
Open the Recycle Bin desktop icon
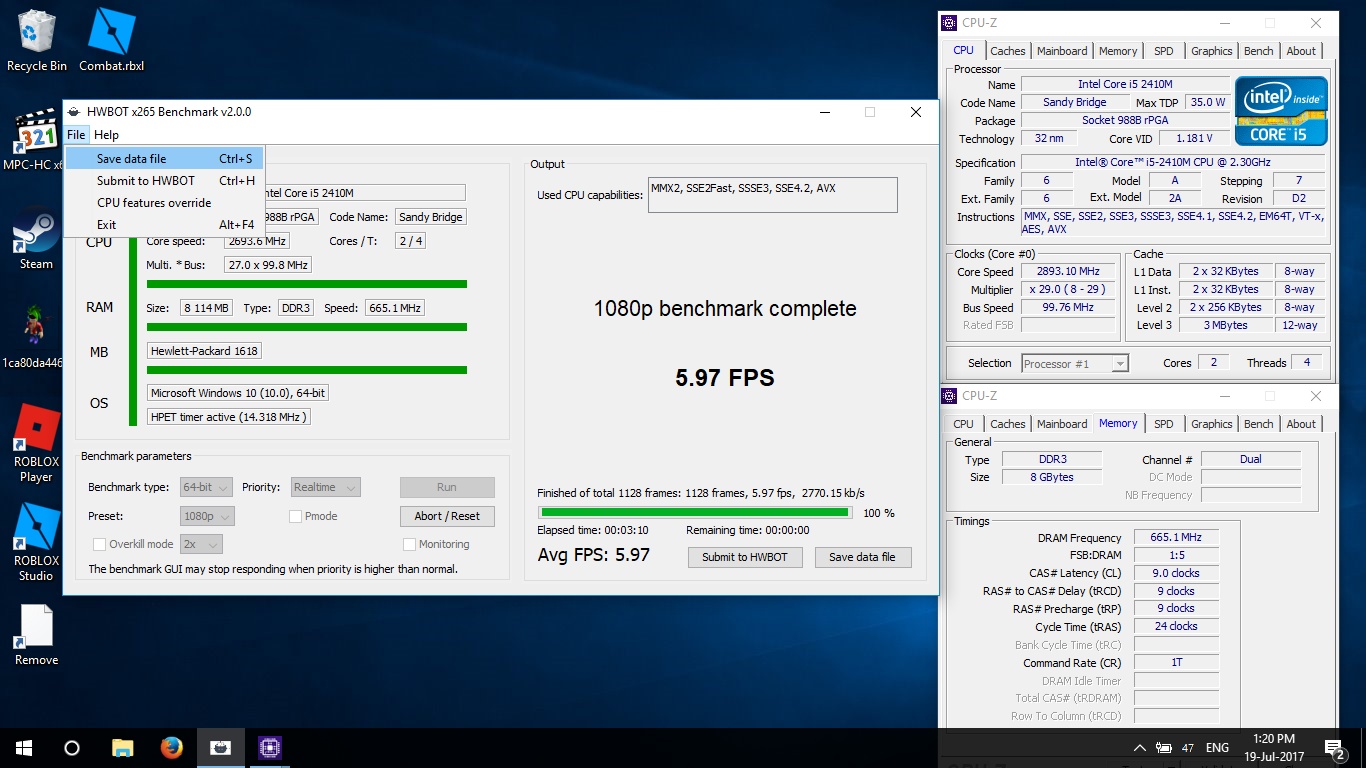click(x=37, y=40)
